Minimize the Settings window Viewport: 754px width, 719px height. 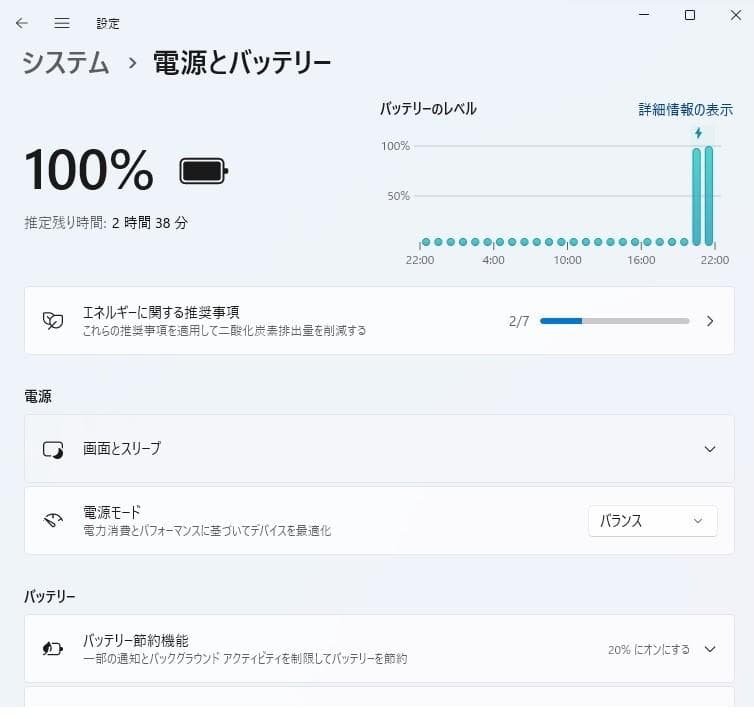[x=644, y=15]
